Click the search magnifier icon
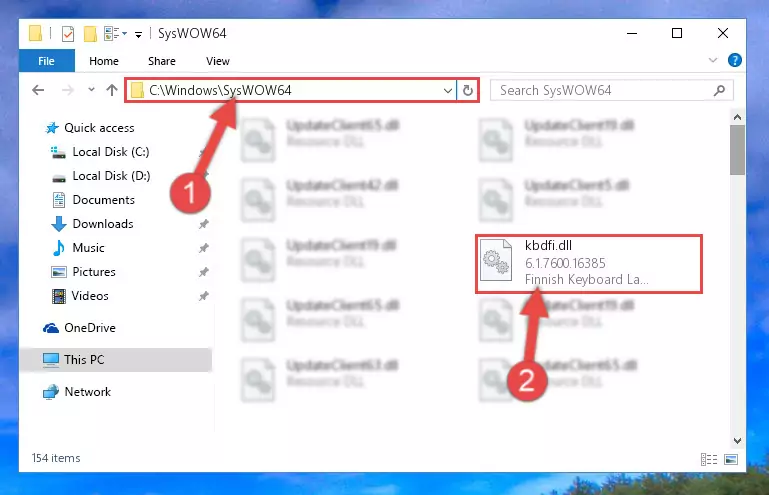This screenshot has height=495, width=769. (x=719, y=90)
